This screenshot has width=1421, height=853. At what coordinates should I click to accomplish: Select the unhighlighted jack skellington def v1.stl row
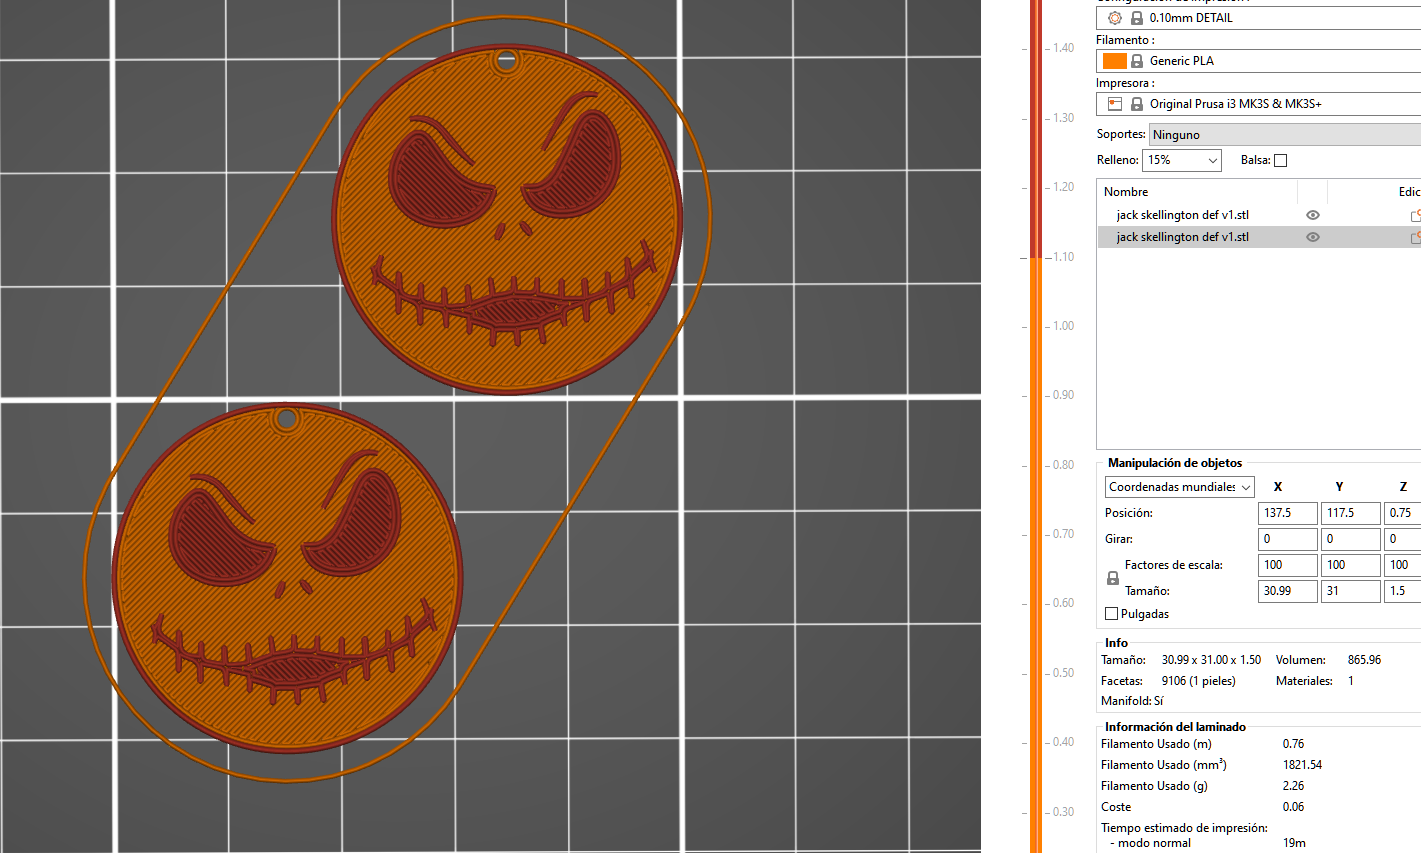1259,215
